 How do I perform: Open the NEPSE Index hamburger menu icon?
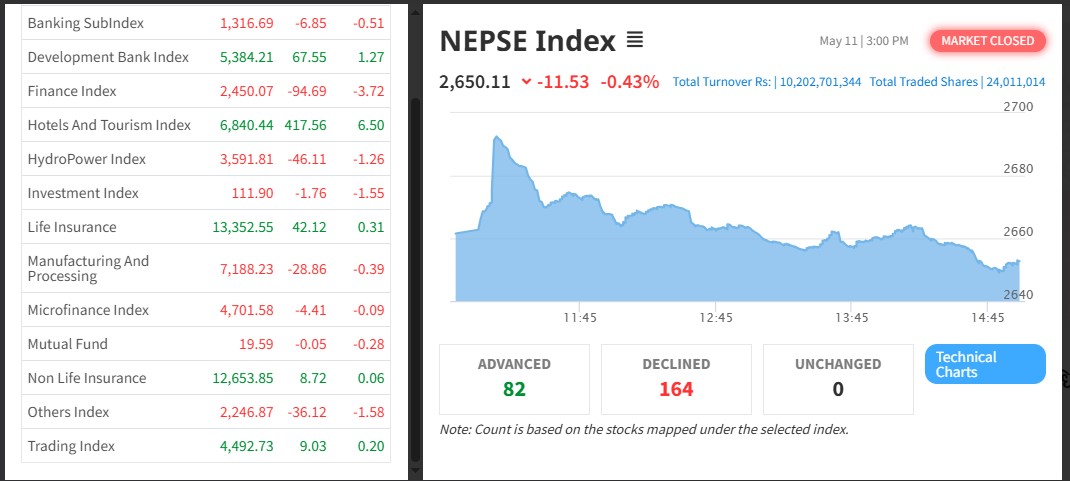[635, 40]
